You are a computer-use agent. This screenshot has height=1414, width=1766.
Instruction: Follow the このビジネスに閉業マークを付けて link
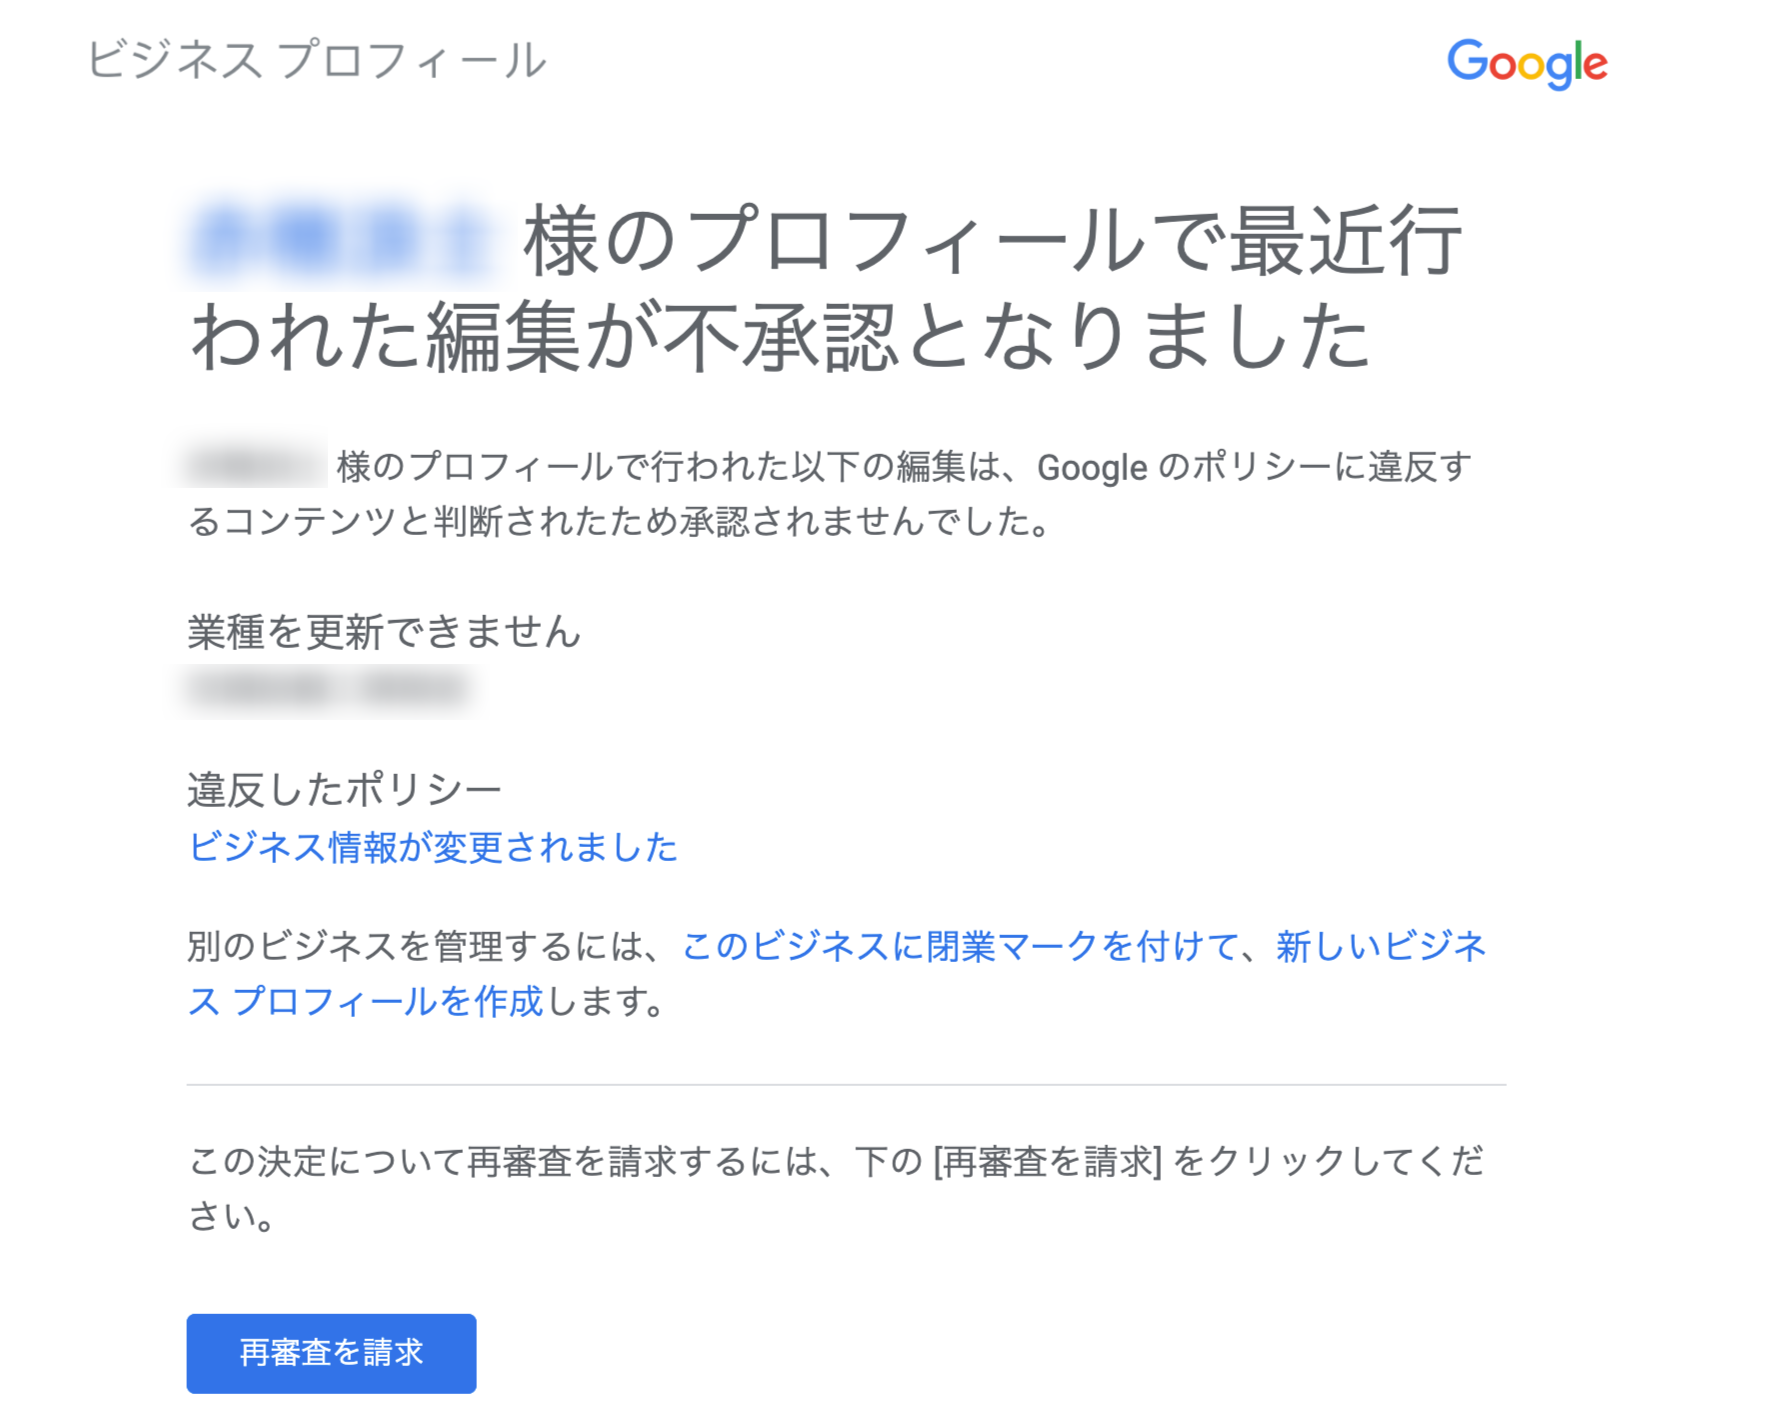point(961,946)
